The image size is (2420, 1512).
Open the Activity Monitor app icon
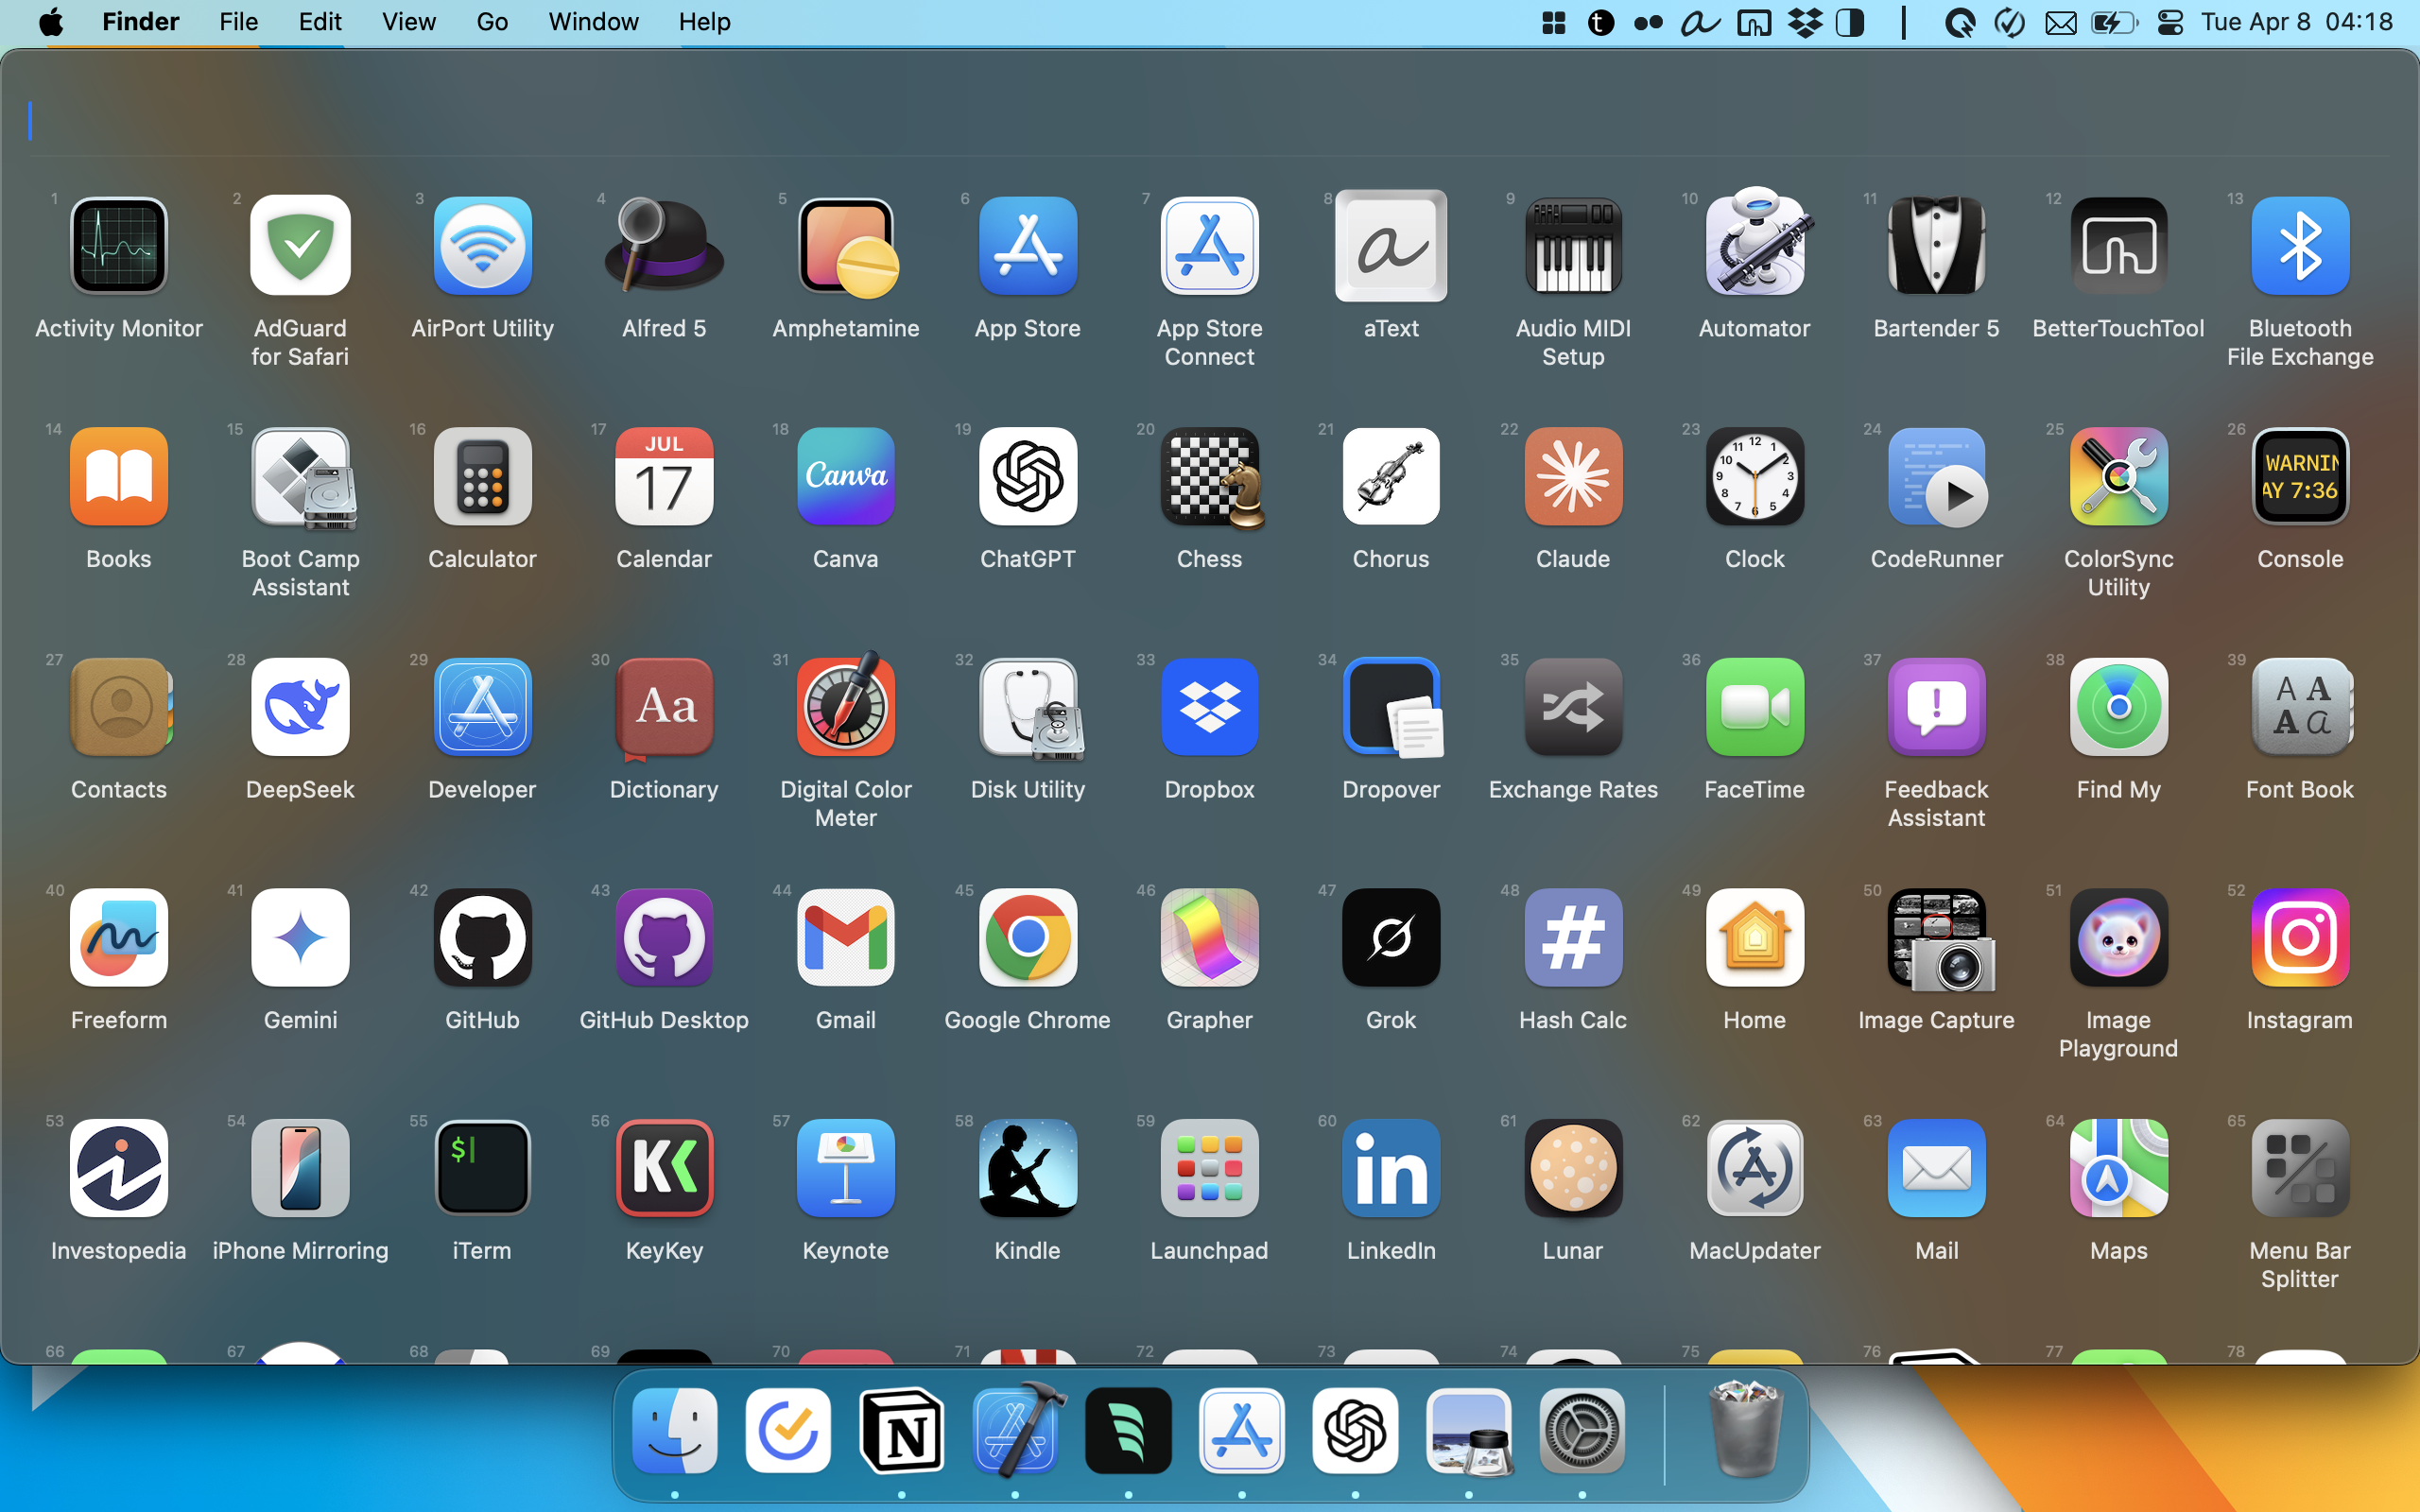pos(119,246)
